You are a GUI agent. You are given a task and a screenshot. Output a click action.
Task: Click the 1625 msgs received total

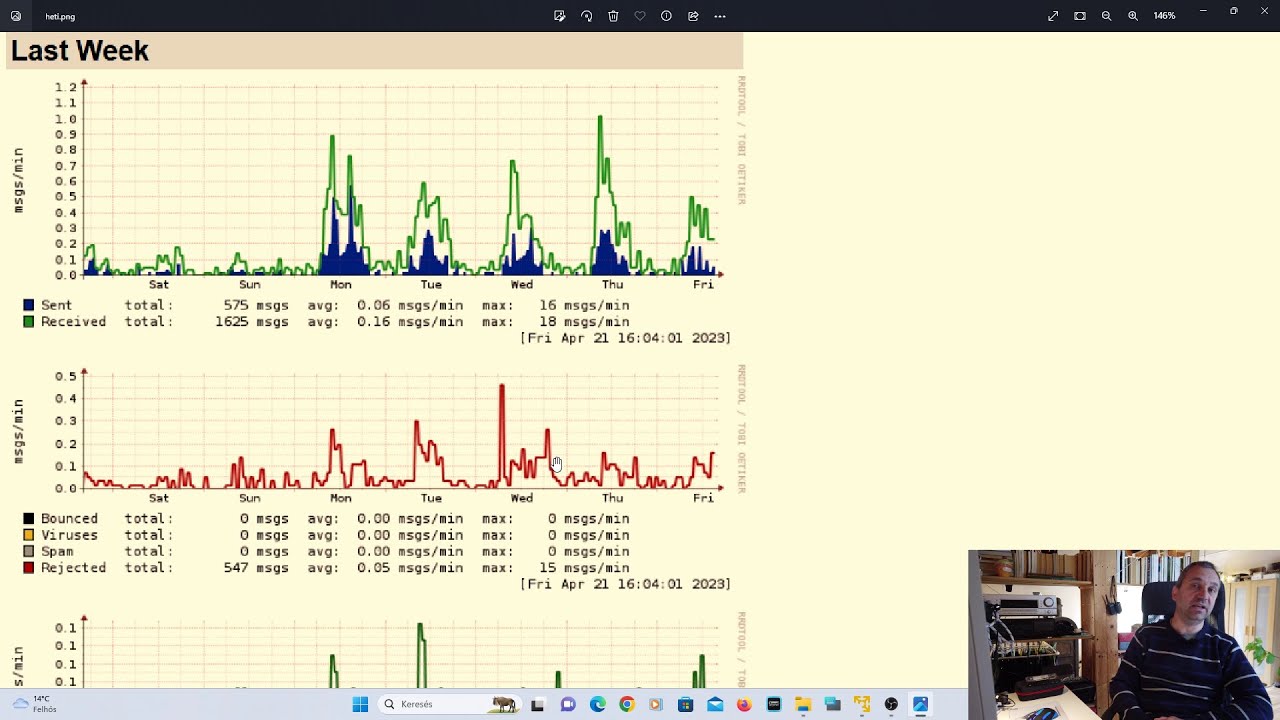pos(252,322)
